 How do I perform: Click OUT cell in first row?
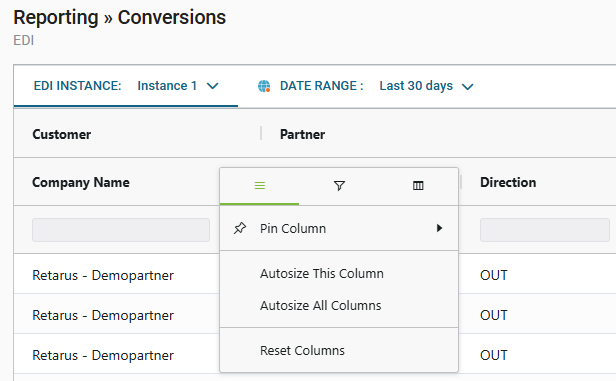[494, 275]
